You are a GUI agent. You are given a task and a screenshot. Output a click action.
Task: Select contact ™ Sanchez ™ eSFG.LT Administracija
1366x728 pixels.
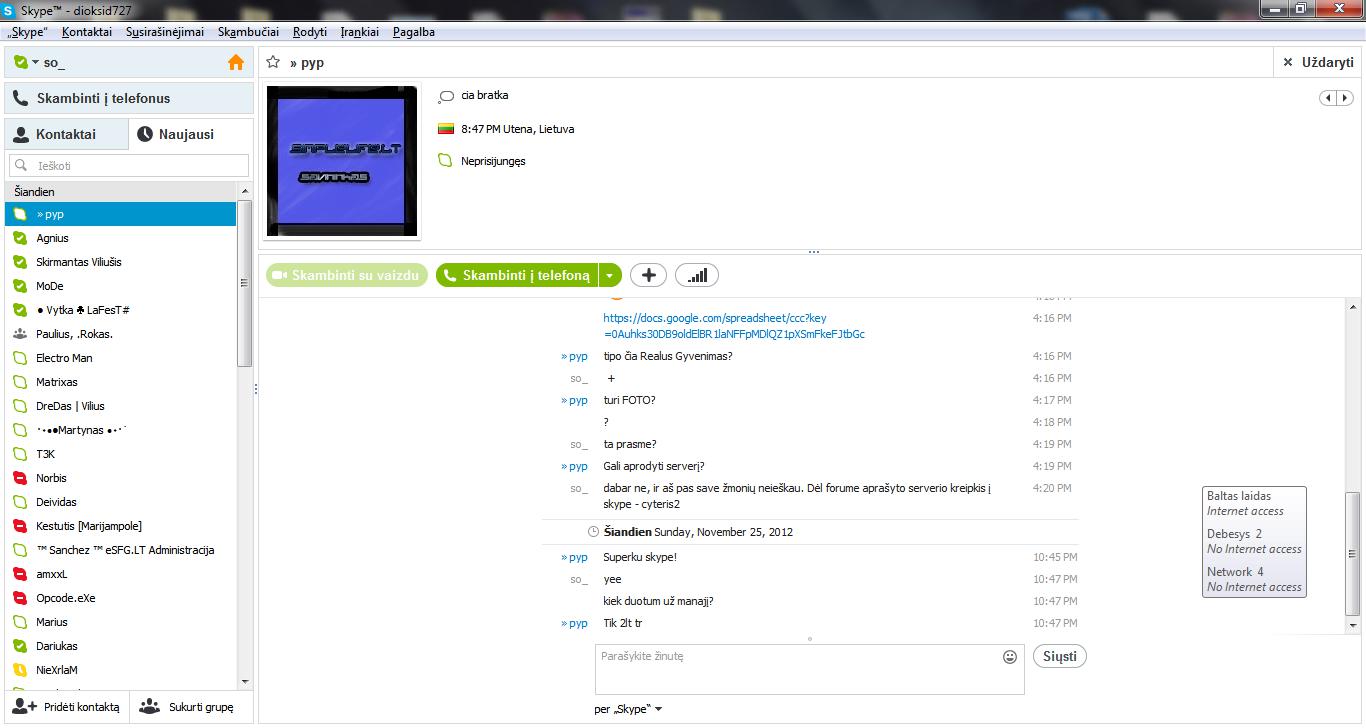tap(120, 550)
